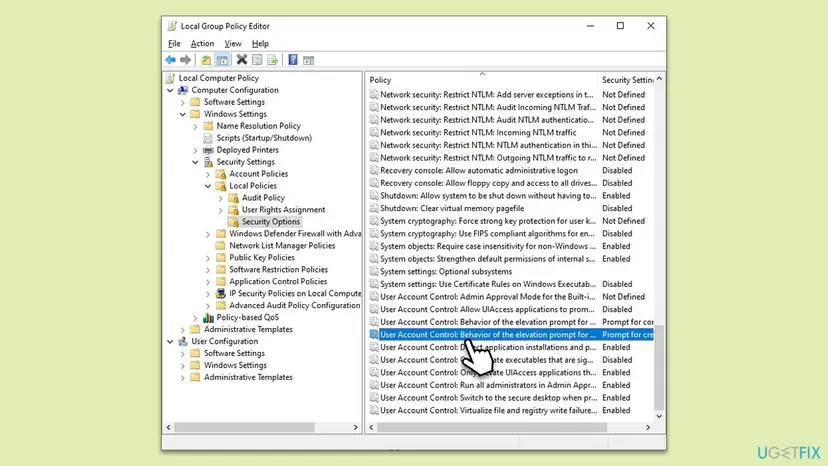Maximize the Local Group Policy Editor window
Viewport: 828px width, 466px height.
coord(620,26)
